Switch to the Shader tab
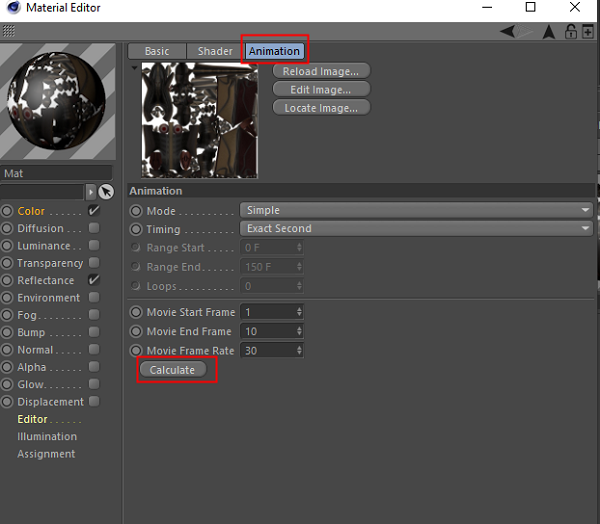The height and width of the screenshot is (524, 600). tap(214, 51)
